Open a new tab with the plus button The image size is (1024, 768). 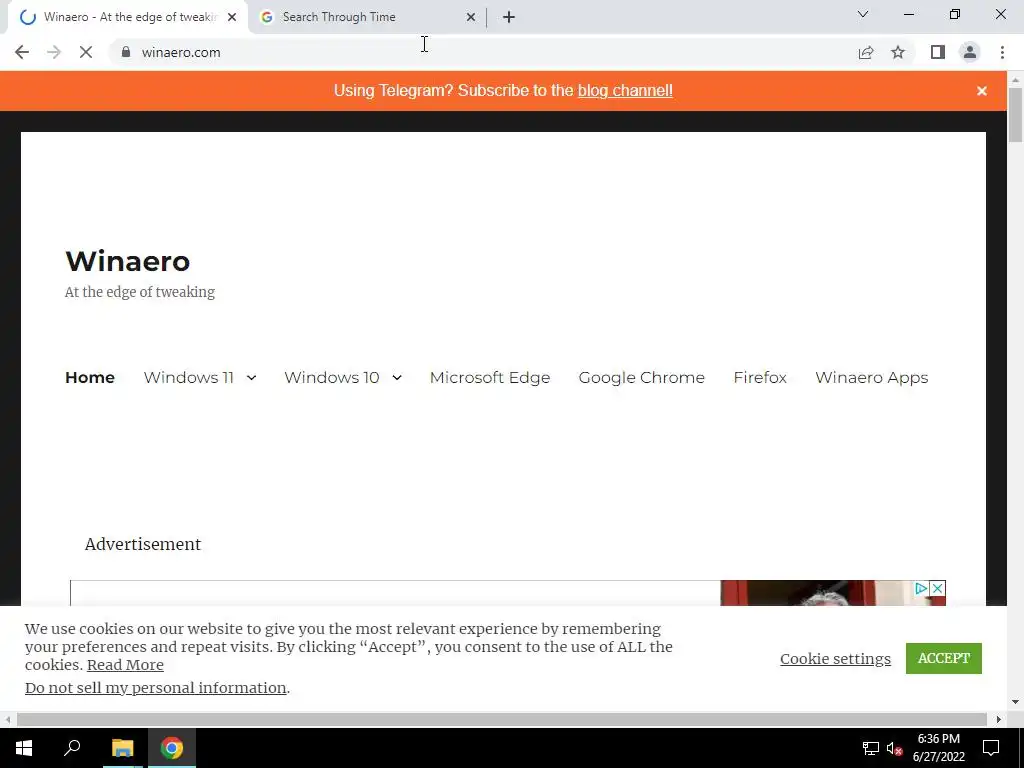click(x=509, y=17)
